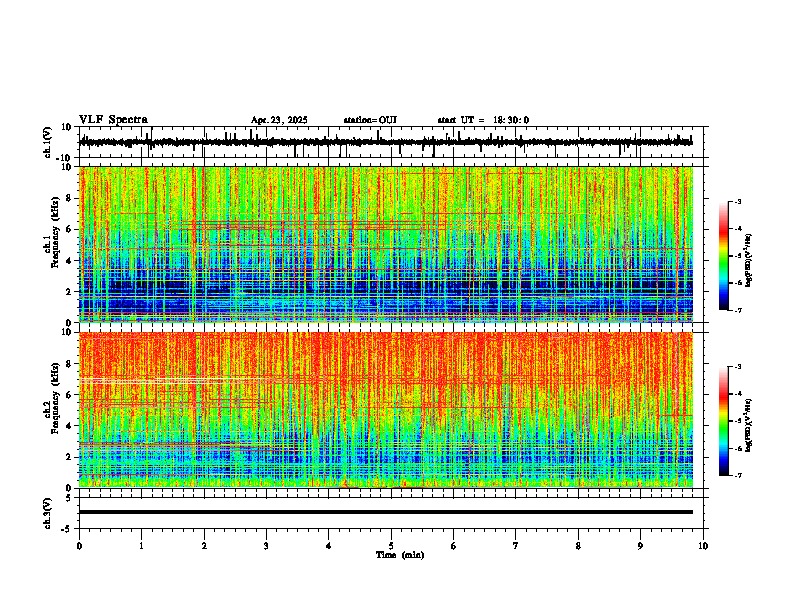
Task: Click the "-3" label on ch.1 color bar
Action: (x=737, y=201)
